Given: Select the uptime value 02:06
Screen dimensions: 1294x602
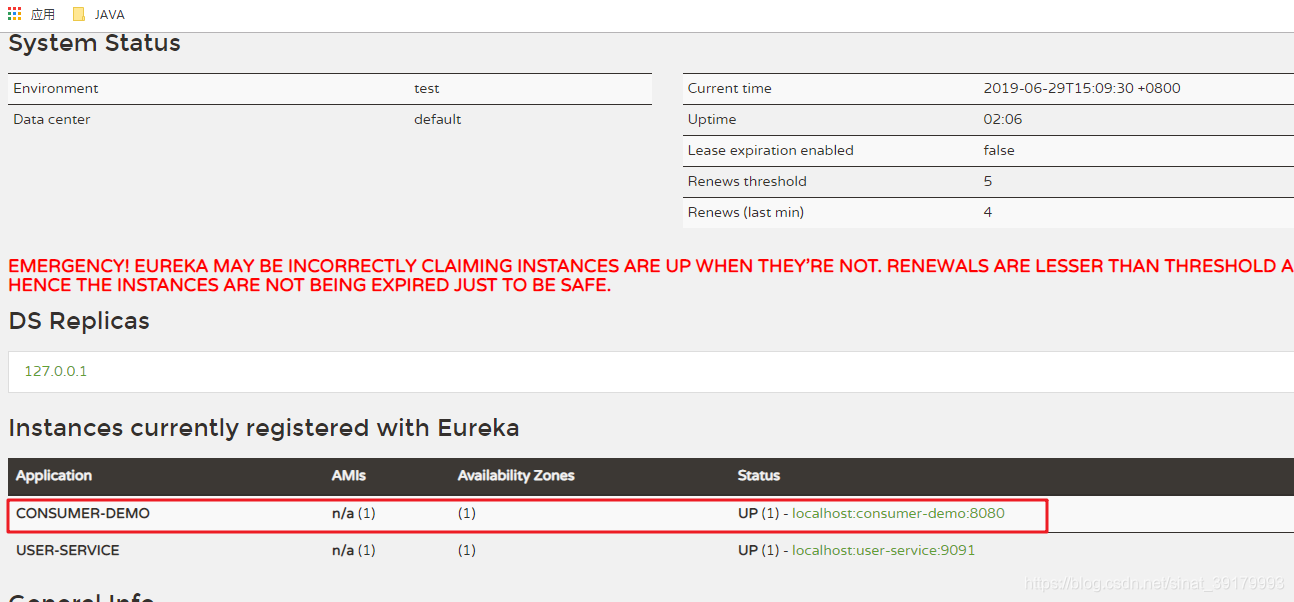Looking at the screenshot, I should click(1003, 119).
